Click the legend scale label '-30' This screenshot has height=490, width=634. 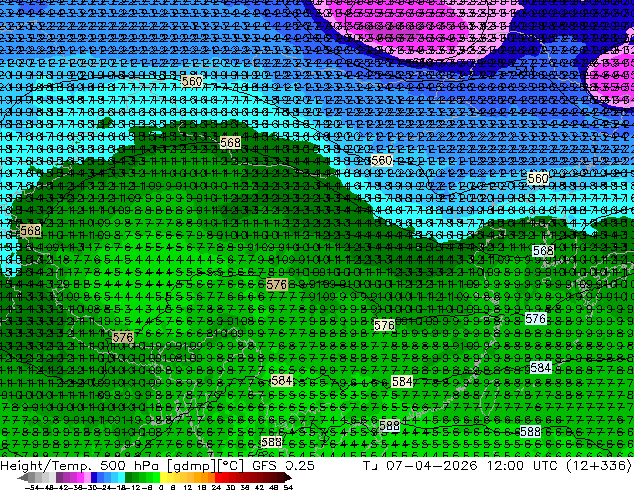pyautogui.click(x=92, y=487)
